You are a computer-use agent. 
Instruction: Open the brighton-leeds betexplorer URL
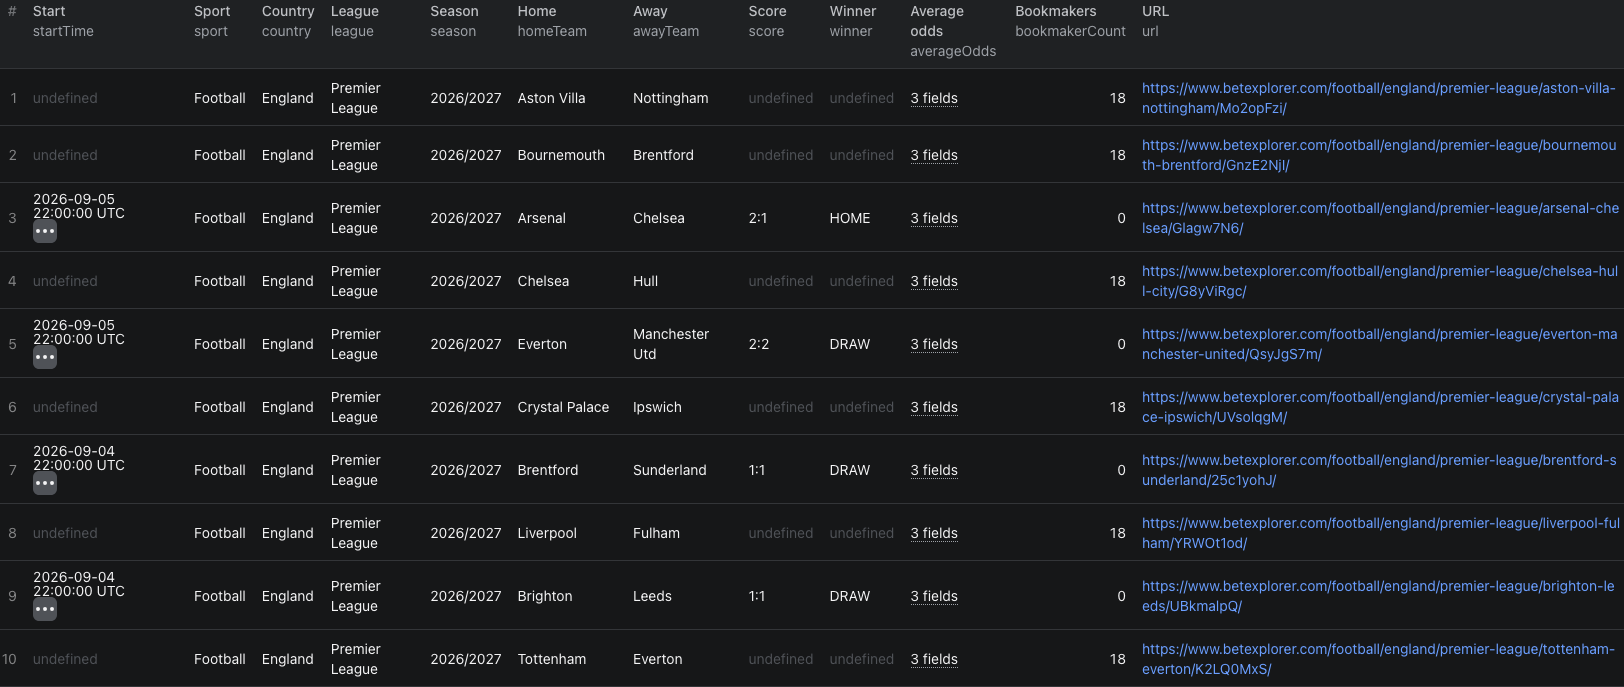click(x=1378, y=596)
